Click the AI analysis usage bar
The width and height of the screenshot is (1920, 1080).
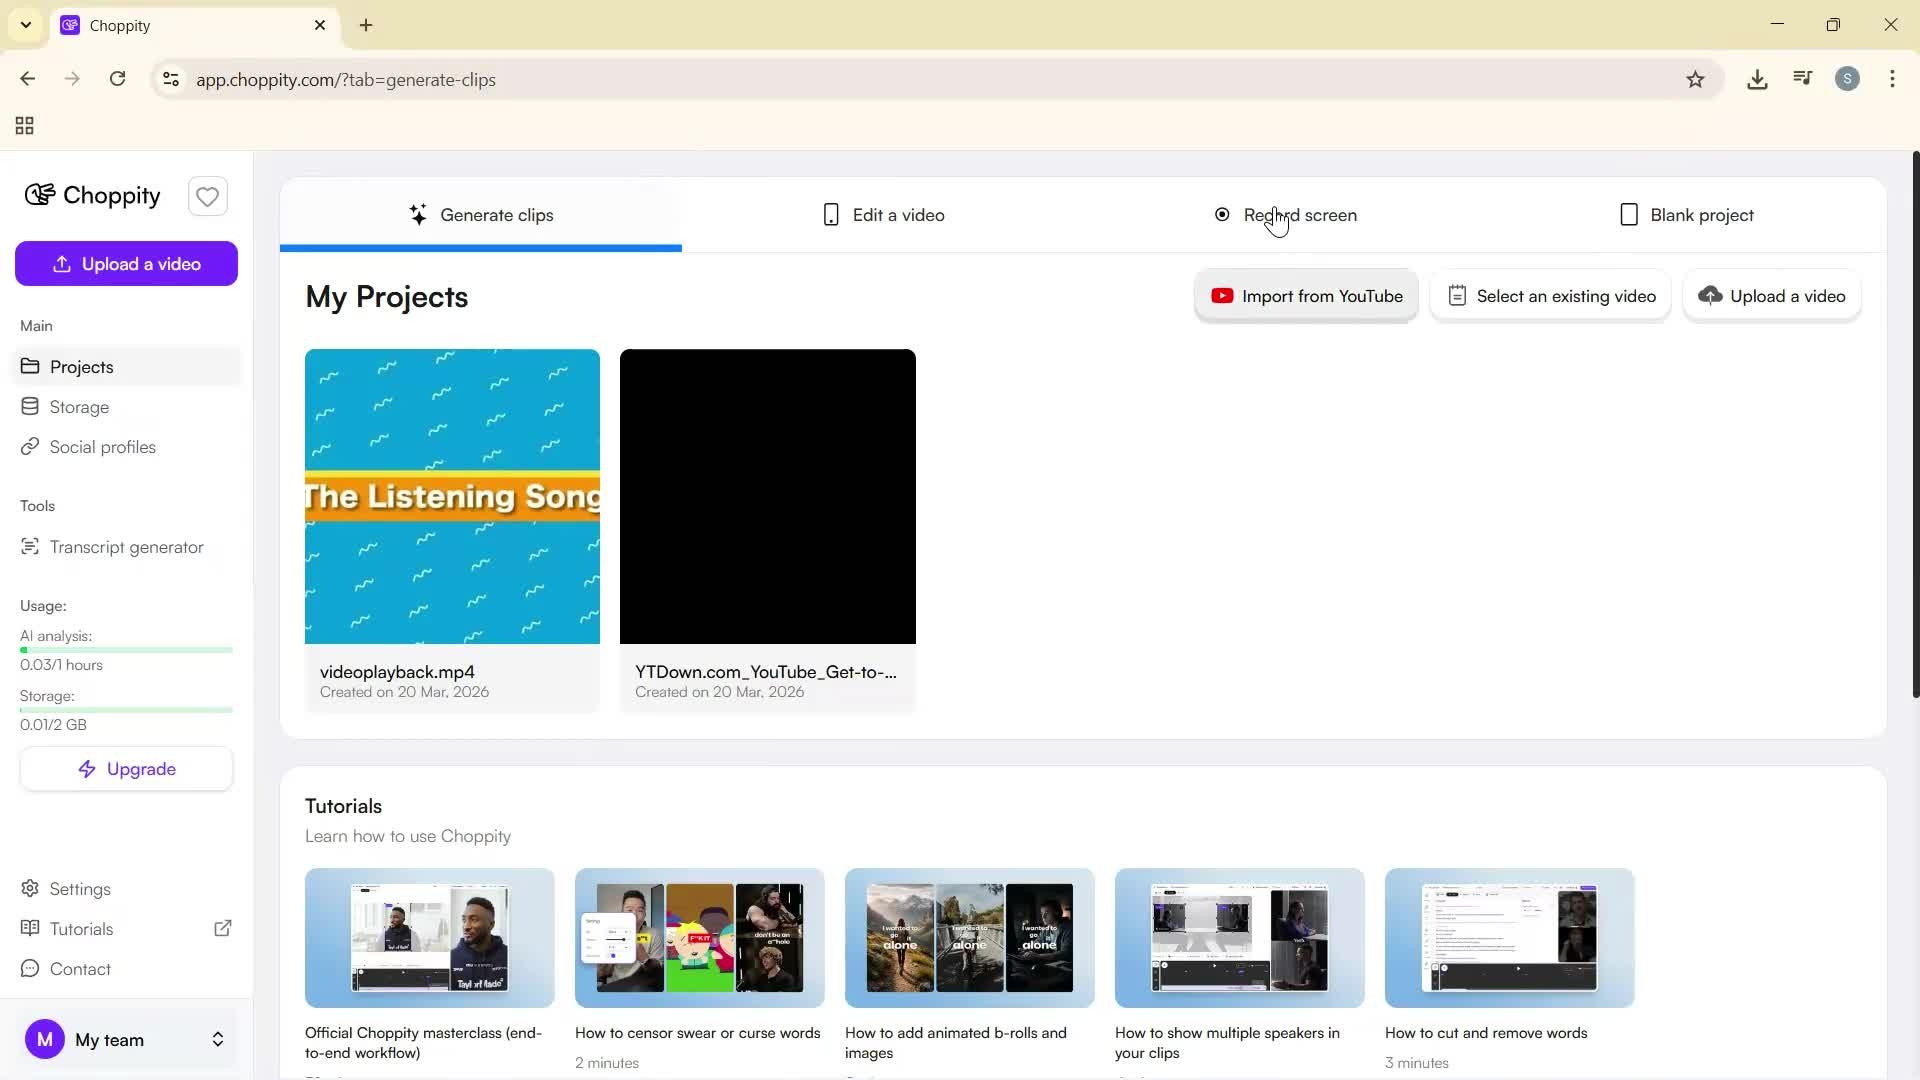125,649
